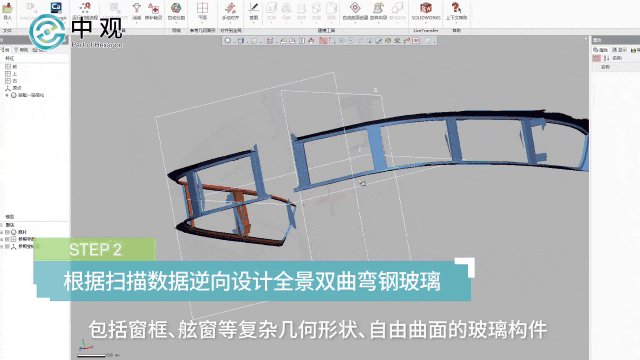Select the Origin (原点) item in feature tree
Viewport: 640px width, 360px height.
pos(13,88)
